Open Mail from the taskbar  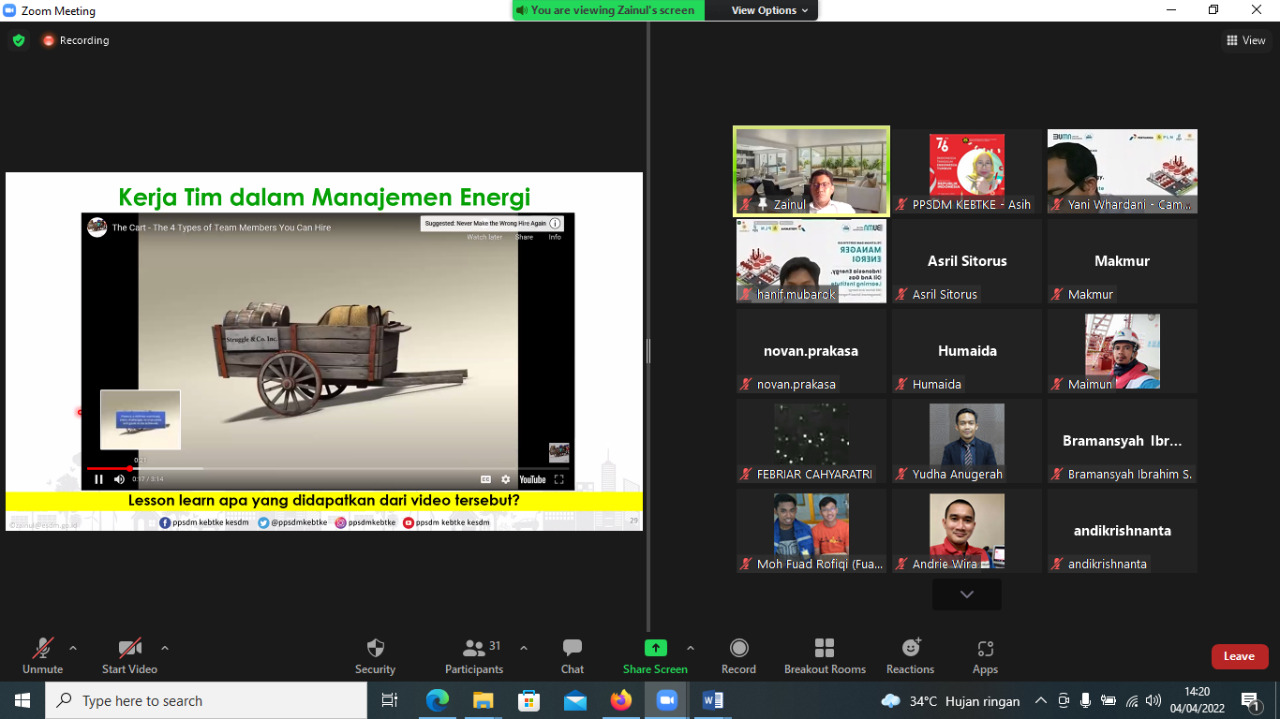click(575, 701)
